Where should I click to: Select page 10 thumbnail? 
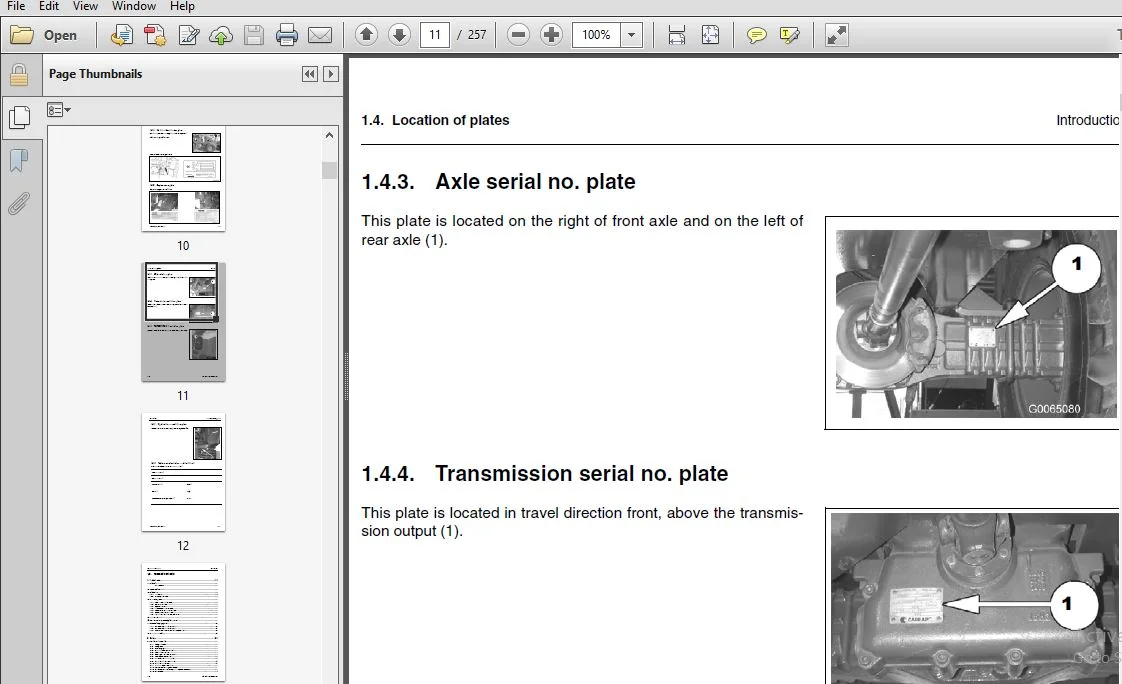point(183,178)
